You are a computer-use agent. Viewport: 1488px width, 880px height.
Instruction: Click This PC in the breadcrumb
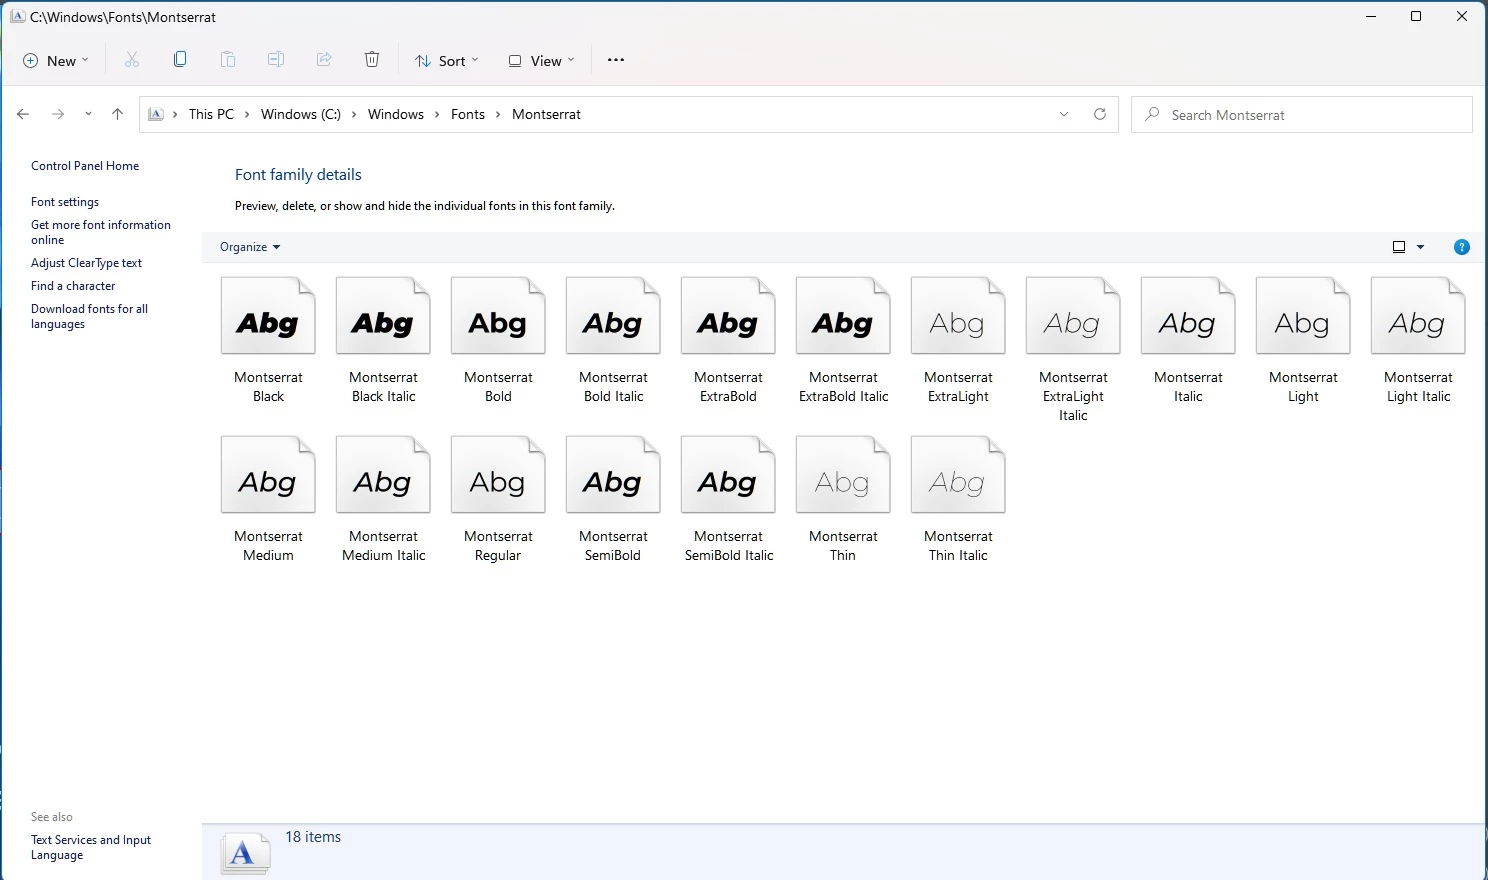(211, 114)
